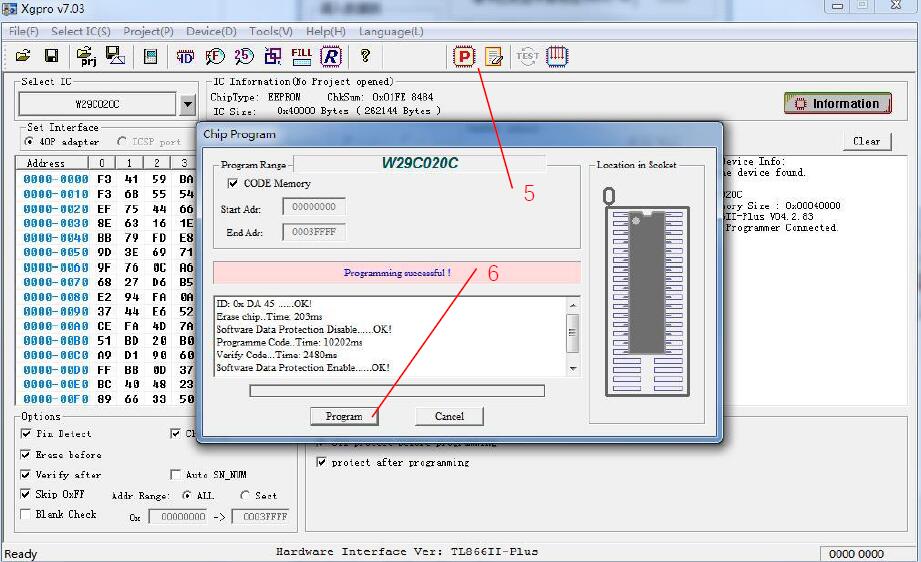
Task: Click the Clear button
Action: tap(866, 141)
